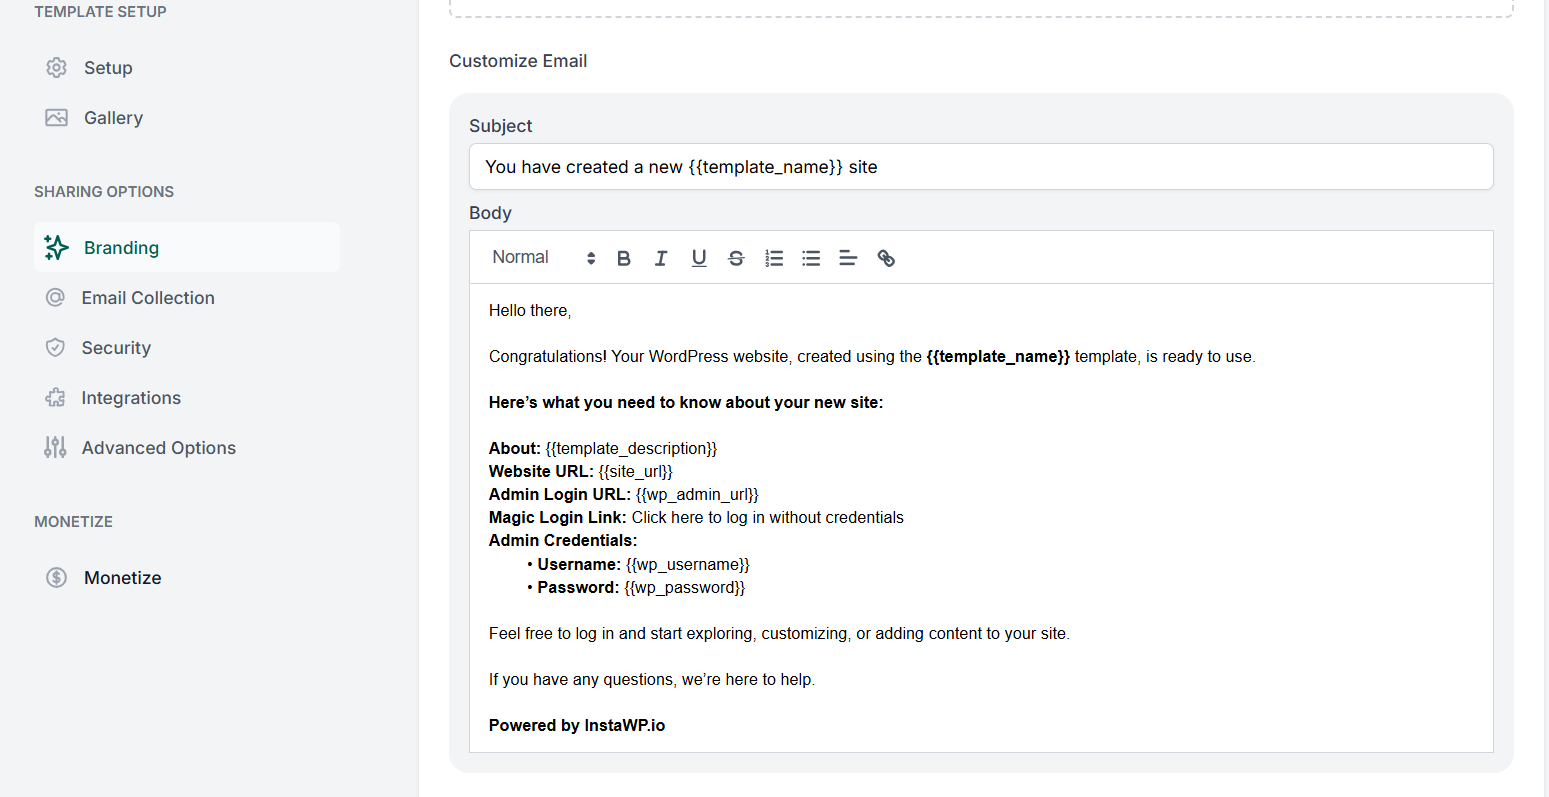Screen dimensions: 1549x797
Task: Navigate to Security settings
Action: coord(116,348)
